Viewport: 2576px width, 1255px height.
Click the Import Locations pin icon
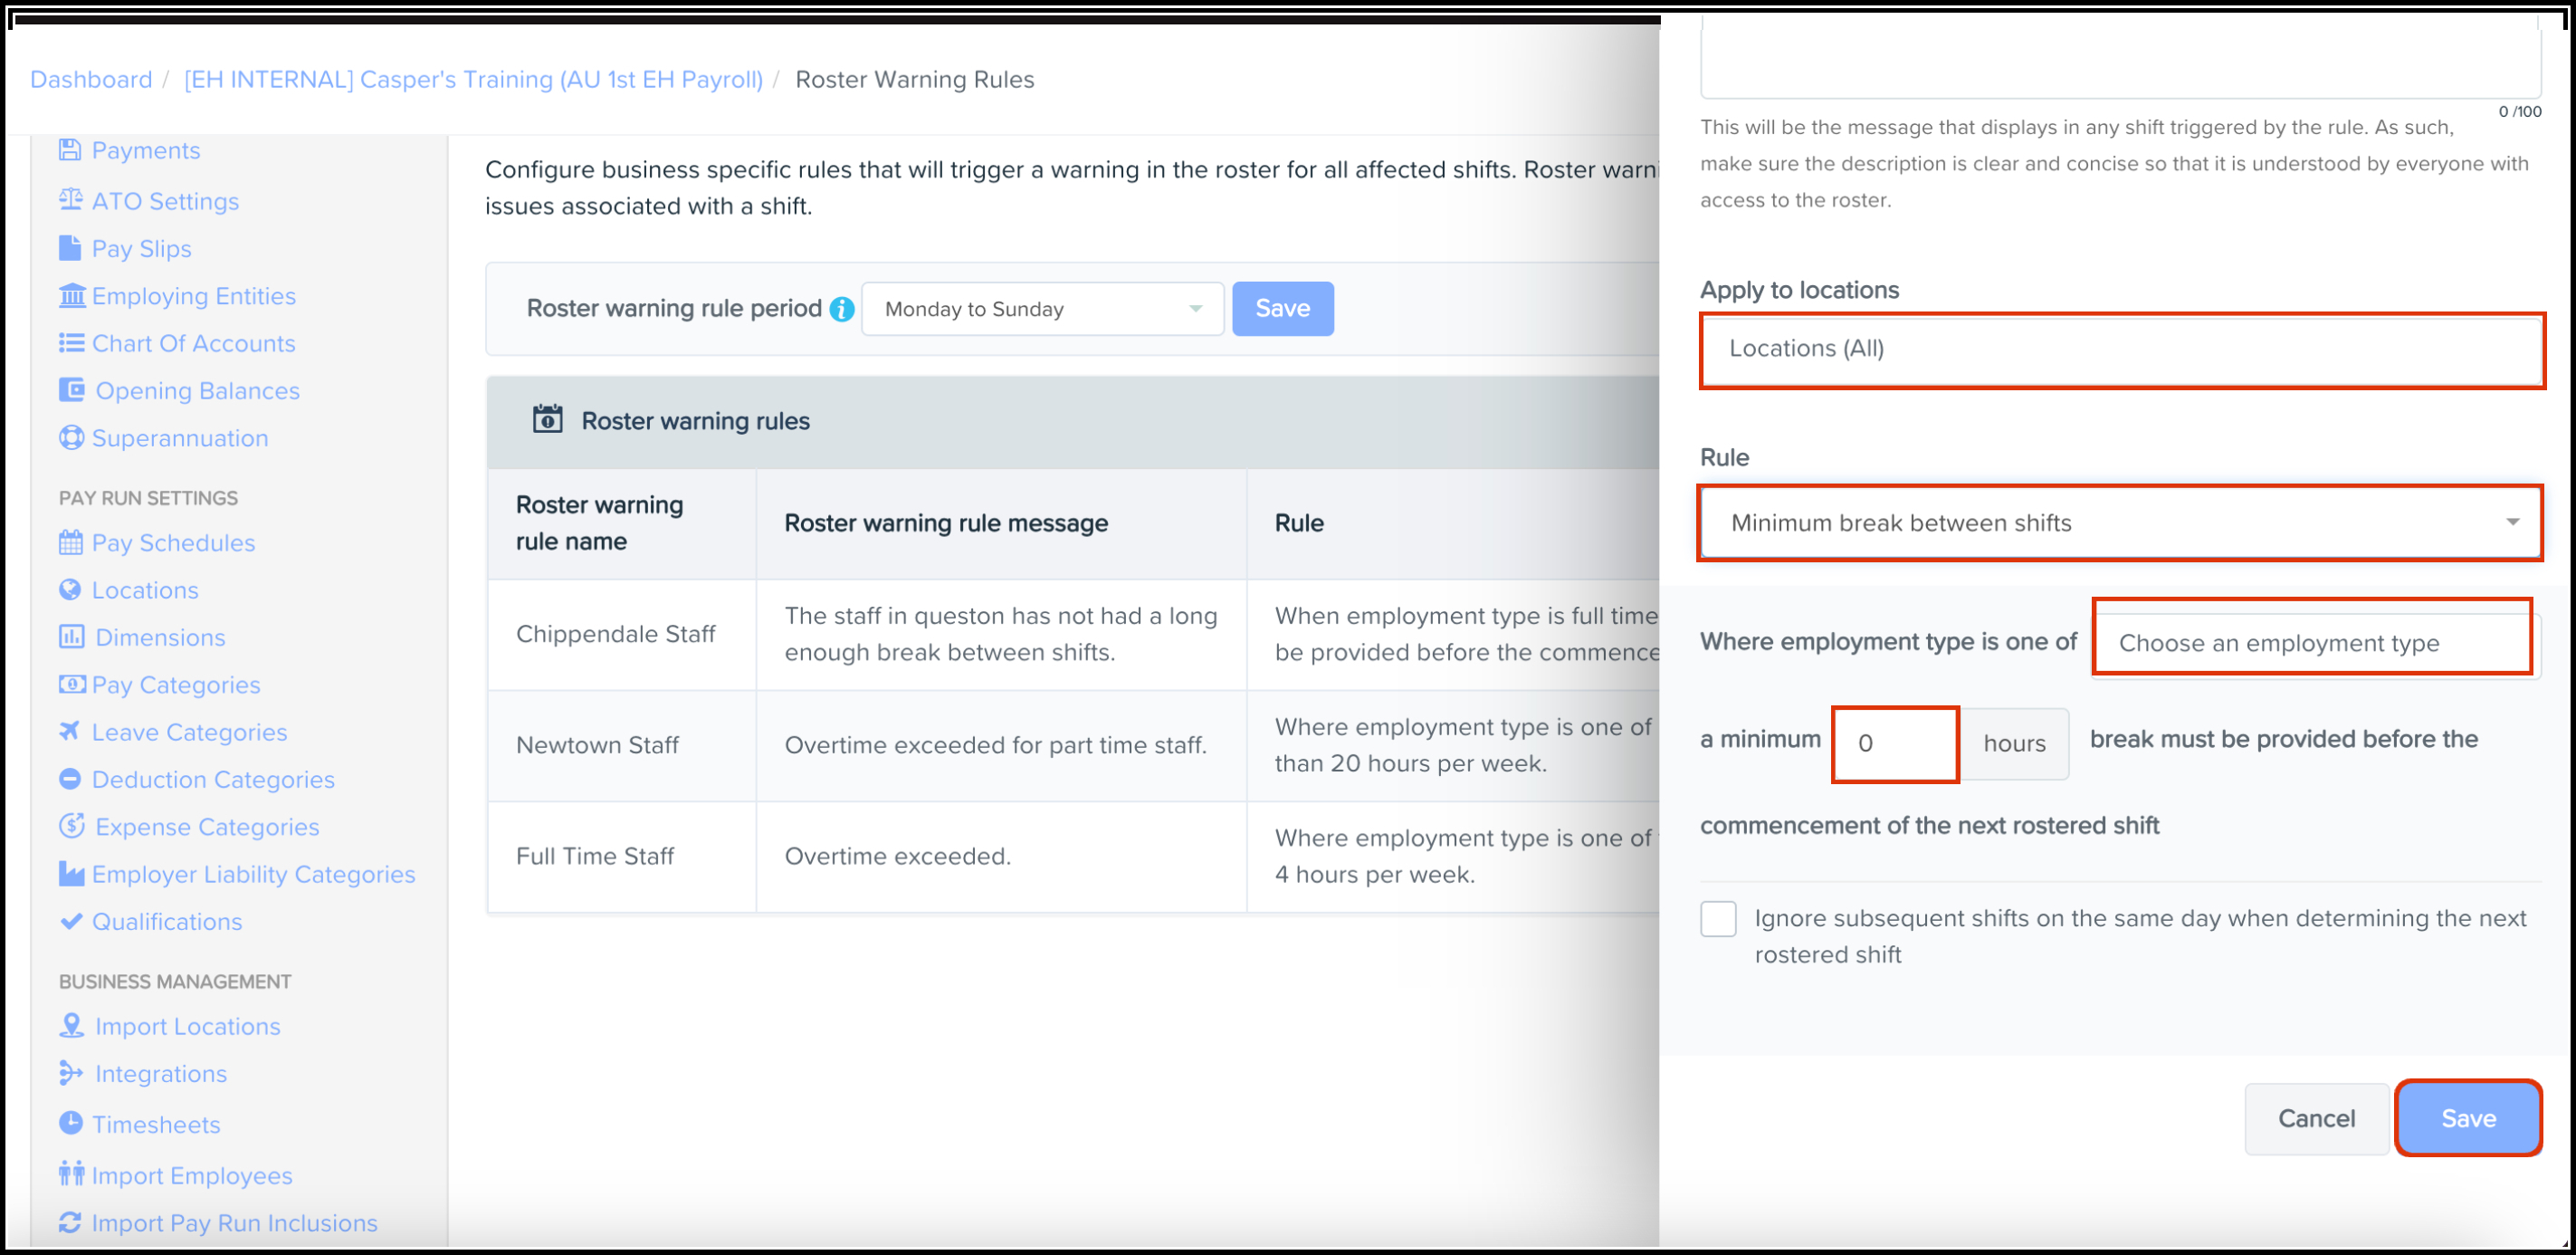coord(71,1026)
